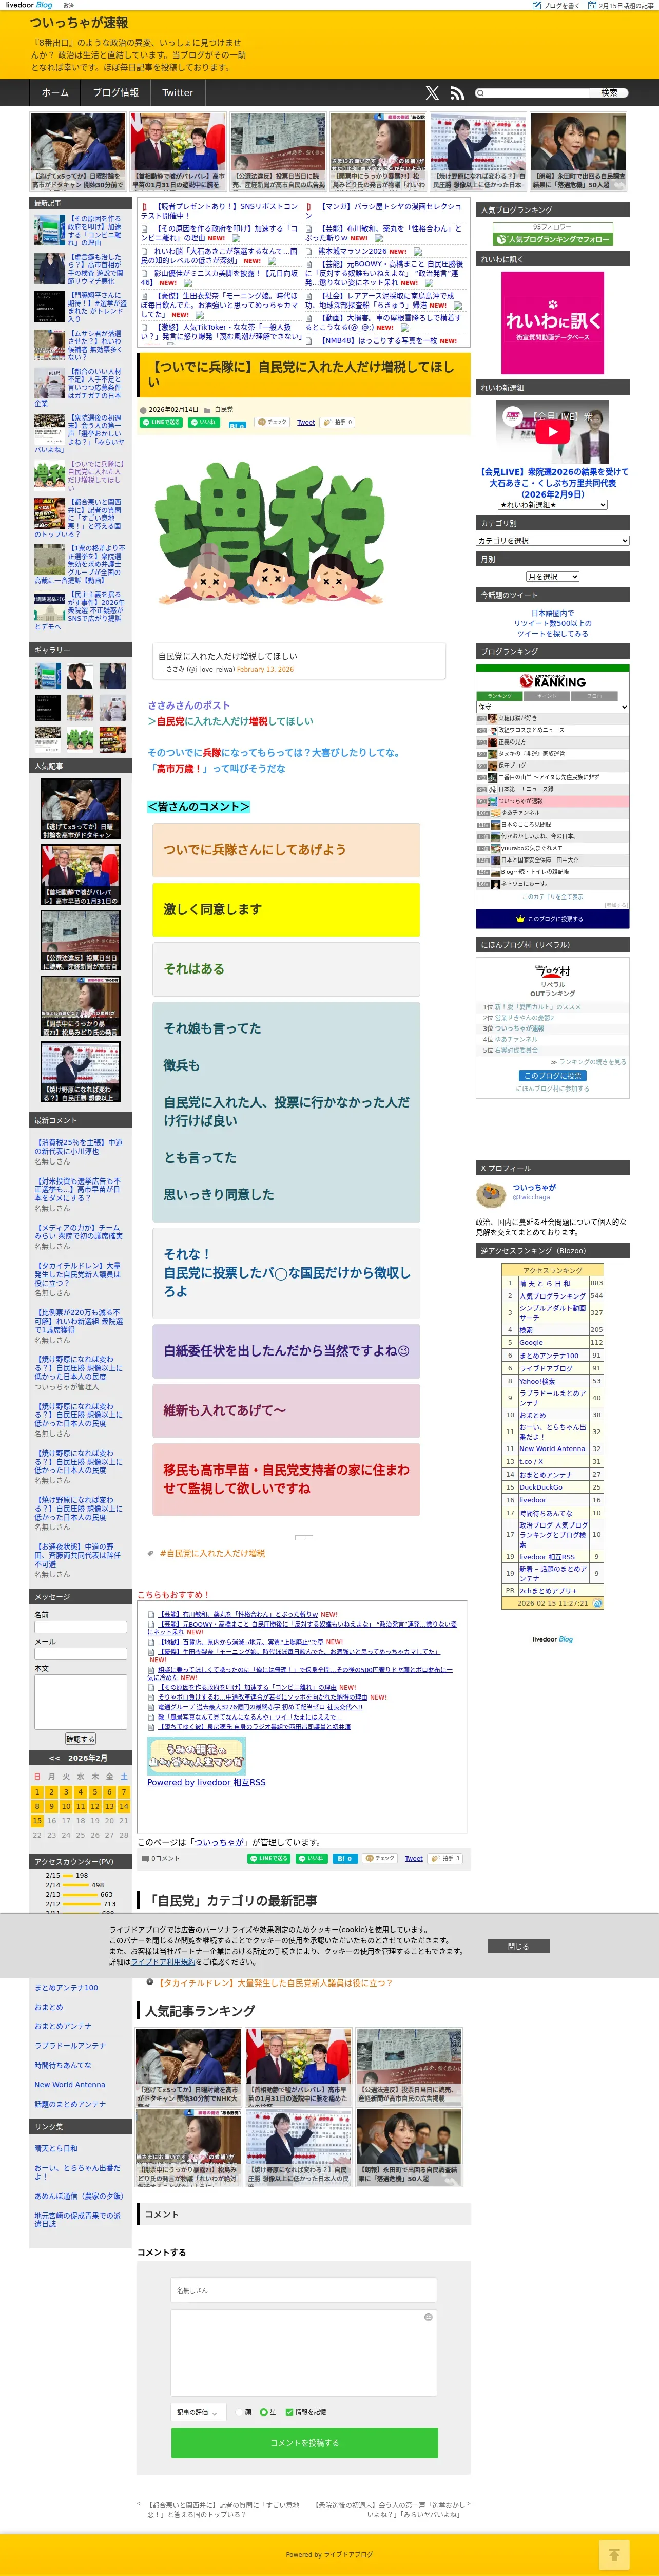Click the 'ブログを書く' pencil icon at top

click(536, 5)
